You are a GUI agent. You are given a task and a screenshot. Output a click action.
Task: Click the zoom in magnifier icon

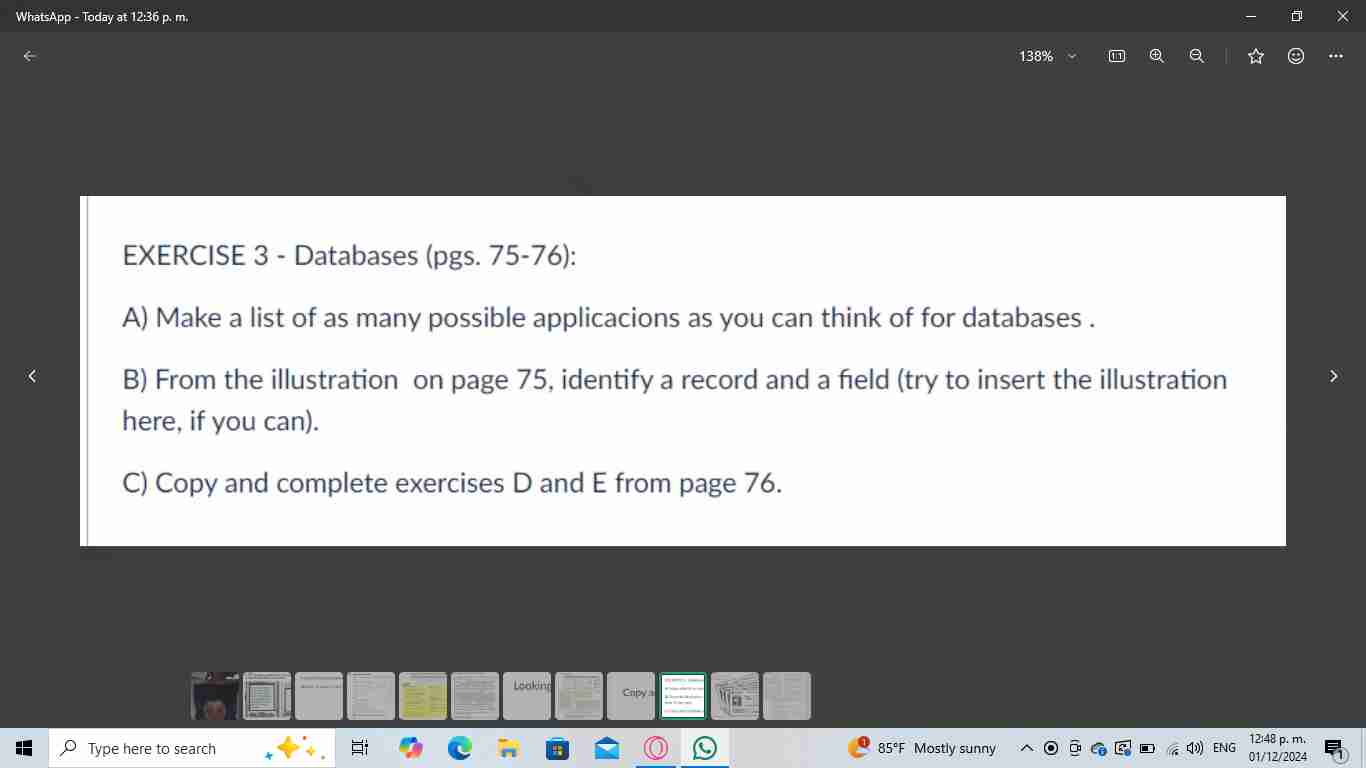[x=1157, y=56]
